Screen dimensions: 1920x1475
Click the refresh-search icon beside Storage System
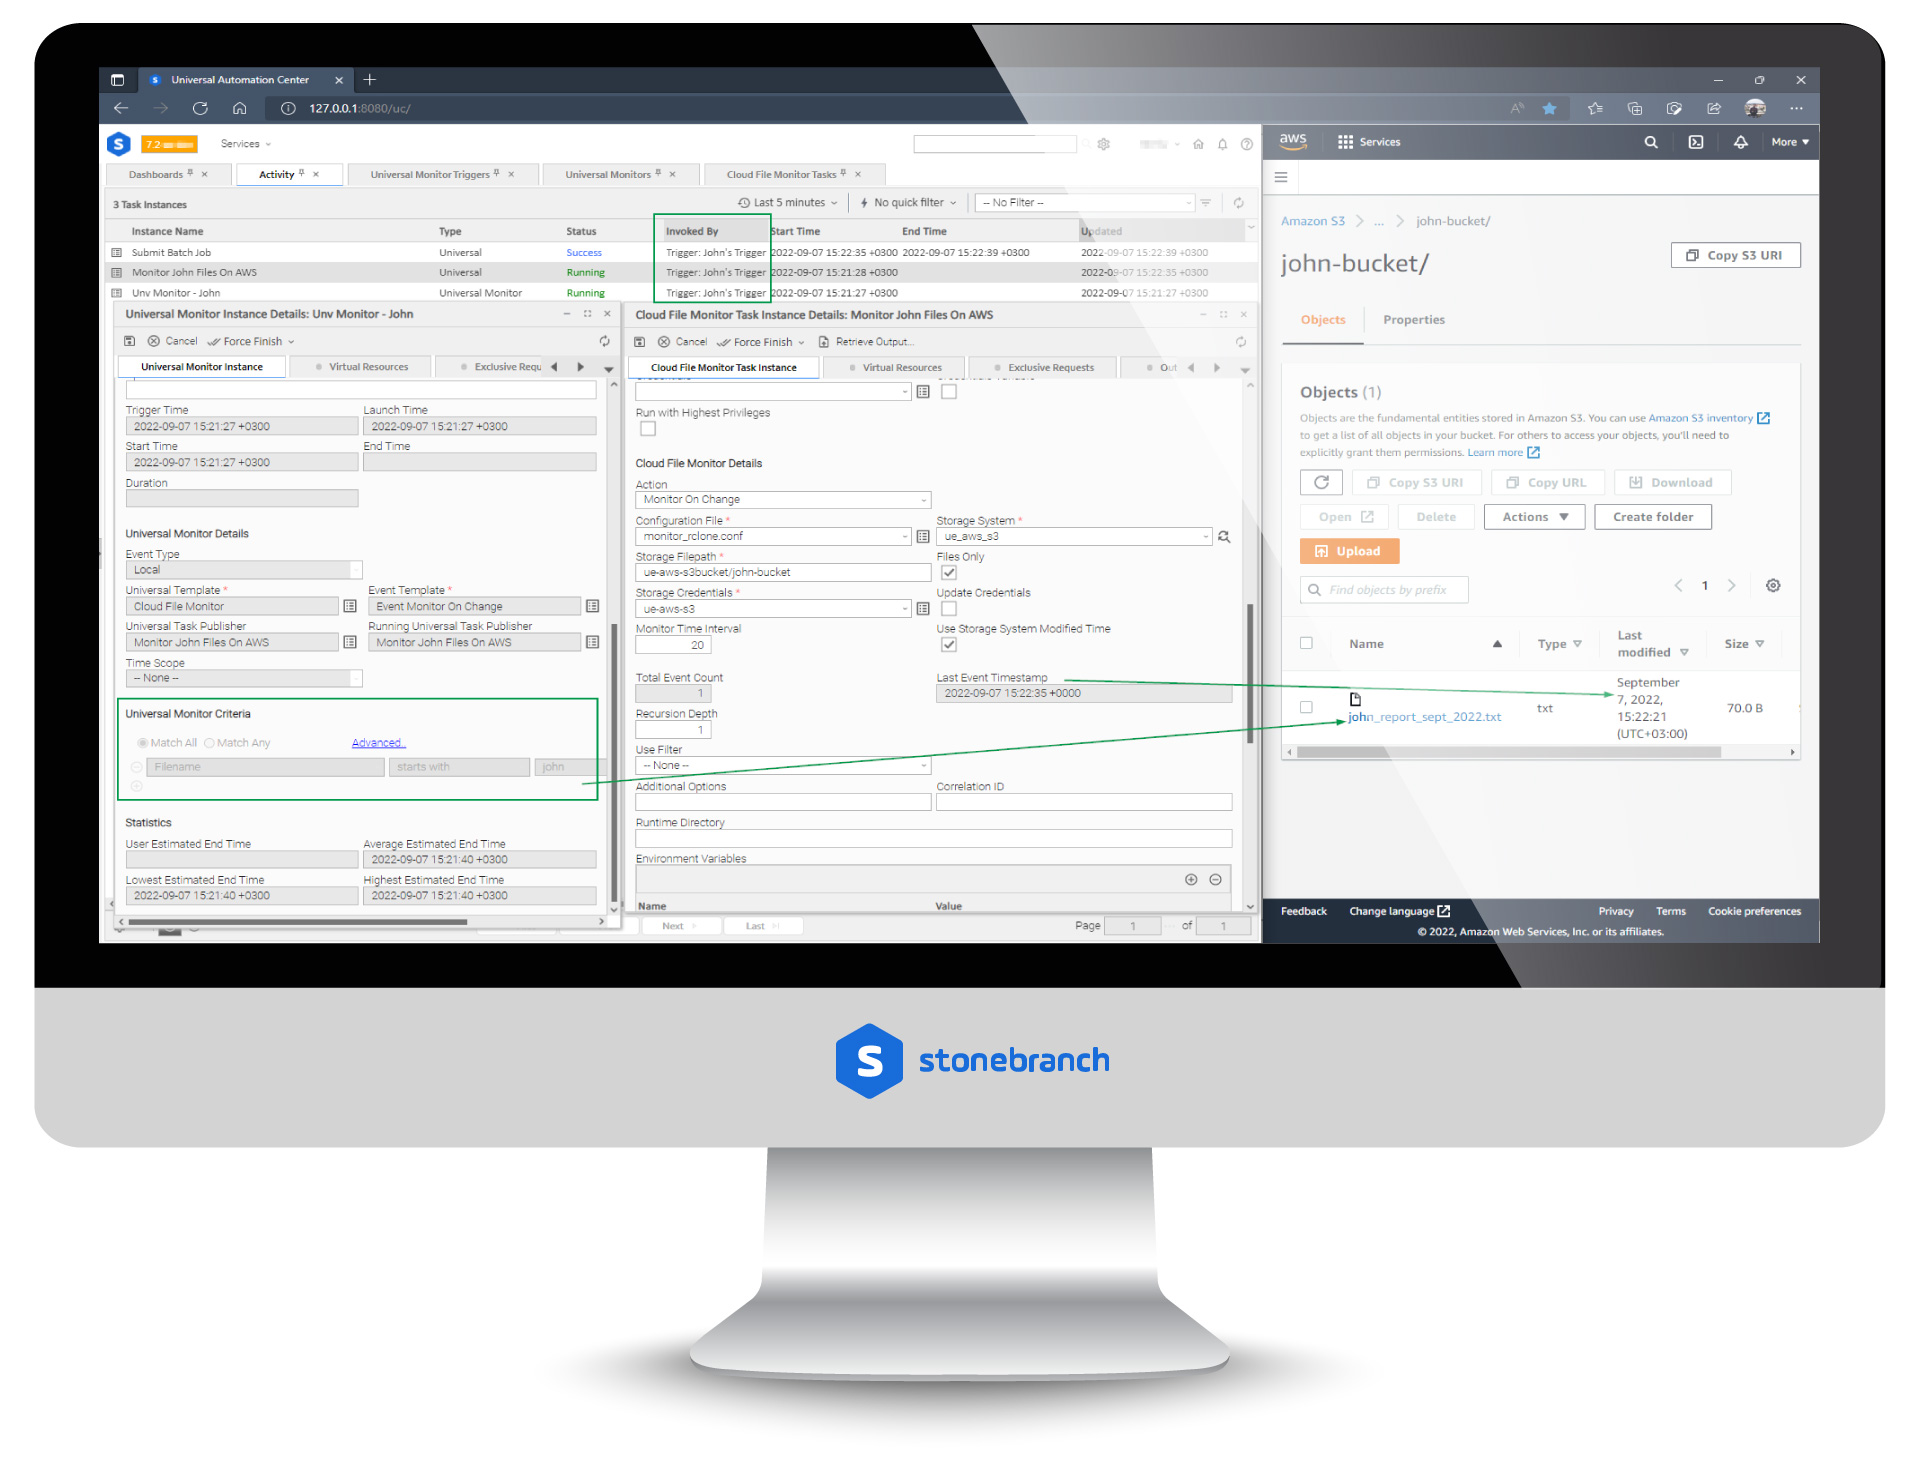[x=1224, y=537]
